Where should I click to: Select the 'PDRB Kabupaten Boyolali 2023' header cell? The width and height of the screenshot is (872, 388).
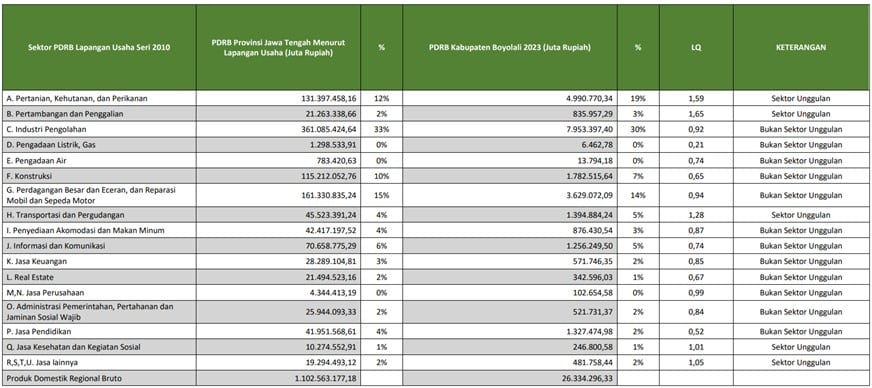click(509, 47)
